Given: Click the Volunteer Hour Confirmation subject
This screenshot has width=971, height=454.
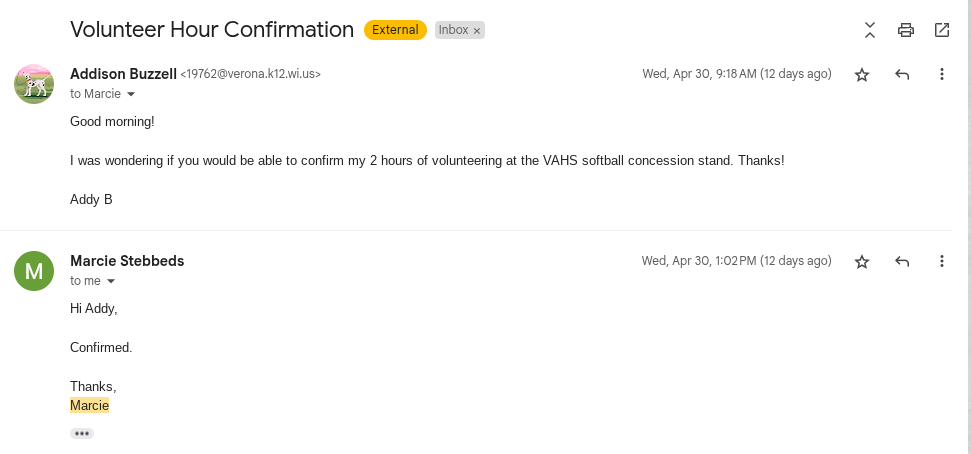Looking at the screenshot, I should (x=212, y=30).
